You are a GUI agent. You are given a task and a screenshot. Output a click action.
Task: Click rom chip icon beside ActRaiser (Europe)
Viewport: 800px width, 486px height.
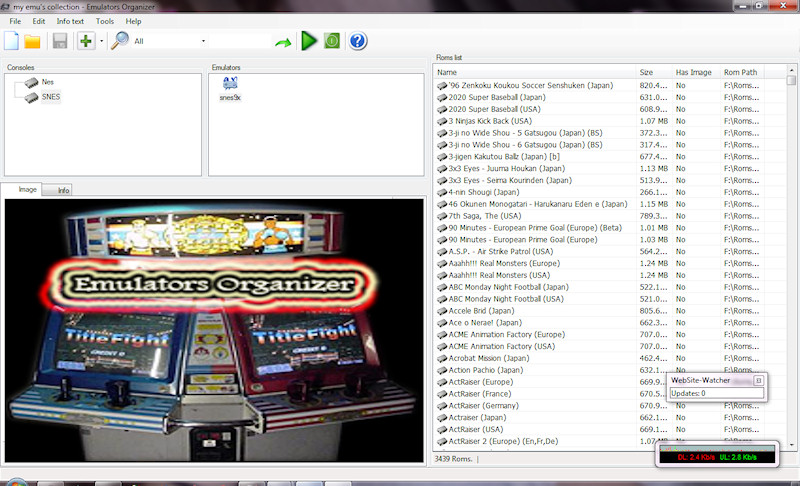(442, 382)
